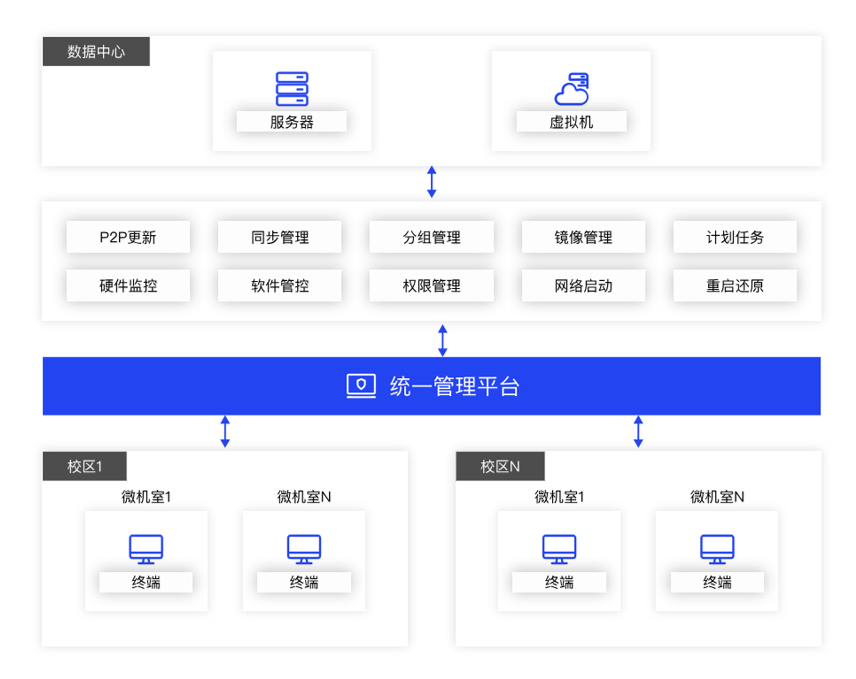The image size is (856, 679).
Task: Open the 计划任务 function
Action: pyautogui.click(x=735, y=236)
